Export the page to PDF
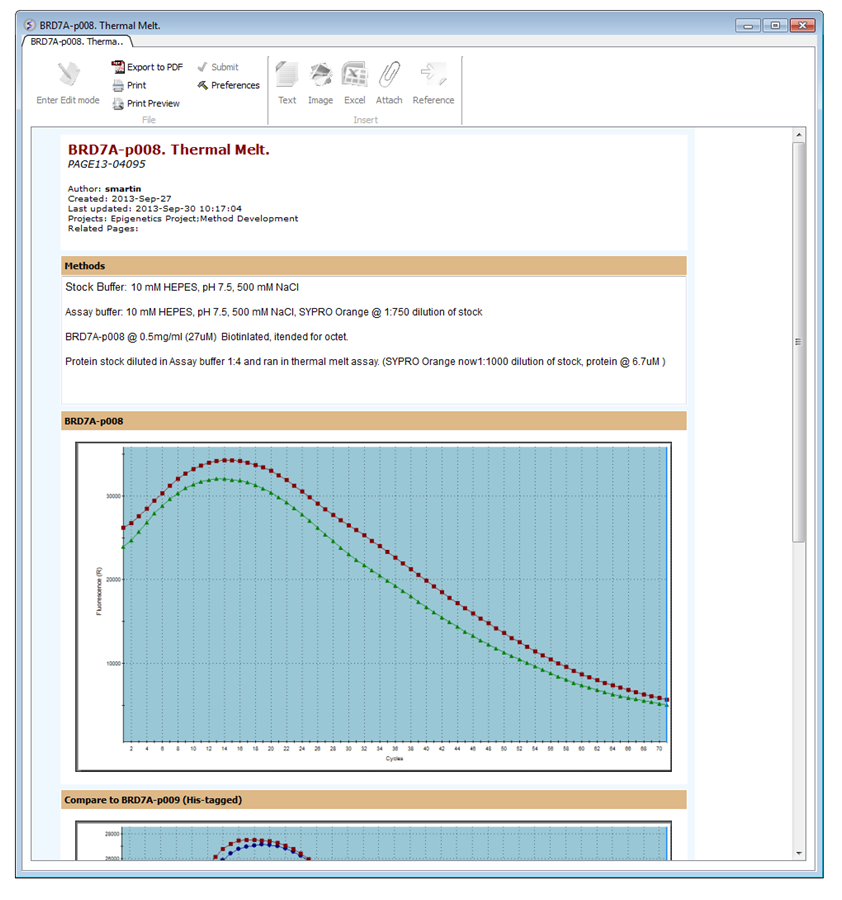 click(146, 67)
